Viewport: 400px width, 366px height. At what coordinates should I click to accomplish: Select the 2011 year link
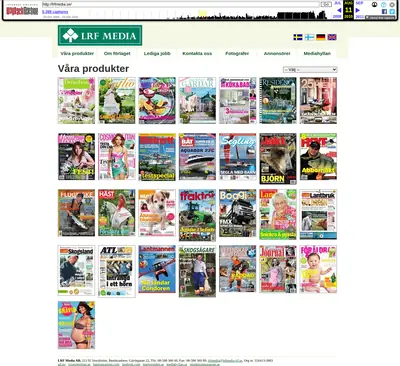359,16
